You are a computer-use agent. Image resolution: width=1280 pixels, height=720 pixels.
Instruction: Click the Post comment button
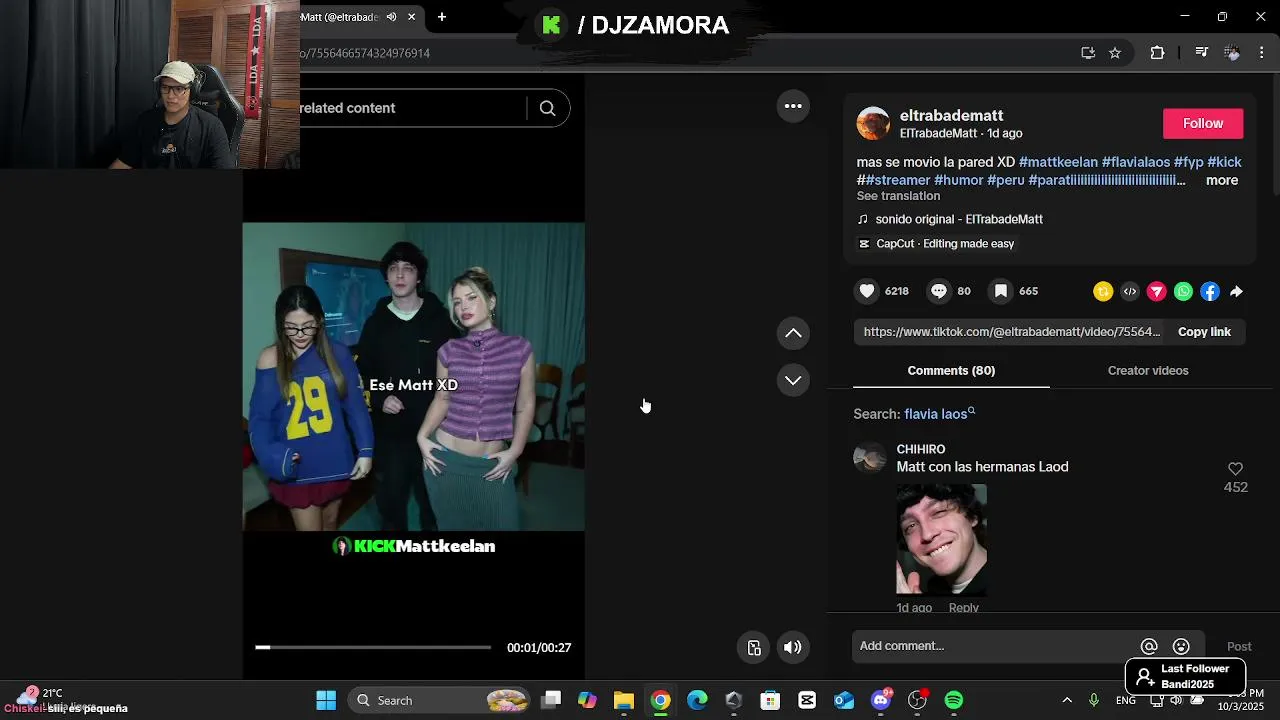[x=1239, y=647]
